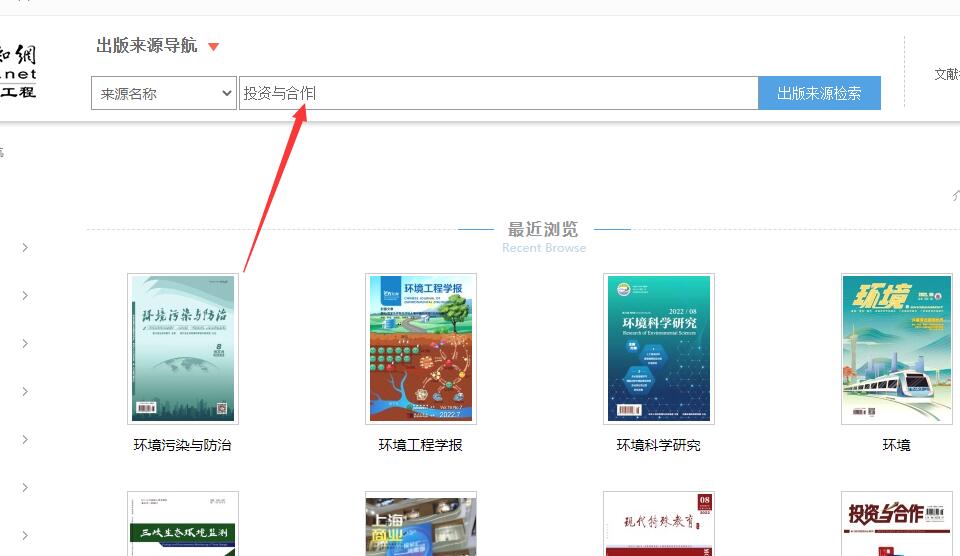This screenshot has height=556, width=960.
Task: Open the 环境 magazine cover with train
Action: (x=896, y=348)
